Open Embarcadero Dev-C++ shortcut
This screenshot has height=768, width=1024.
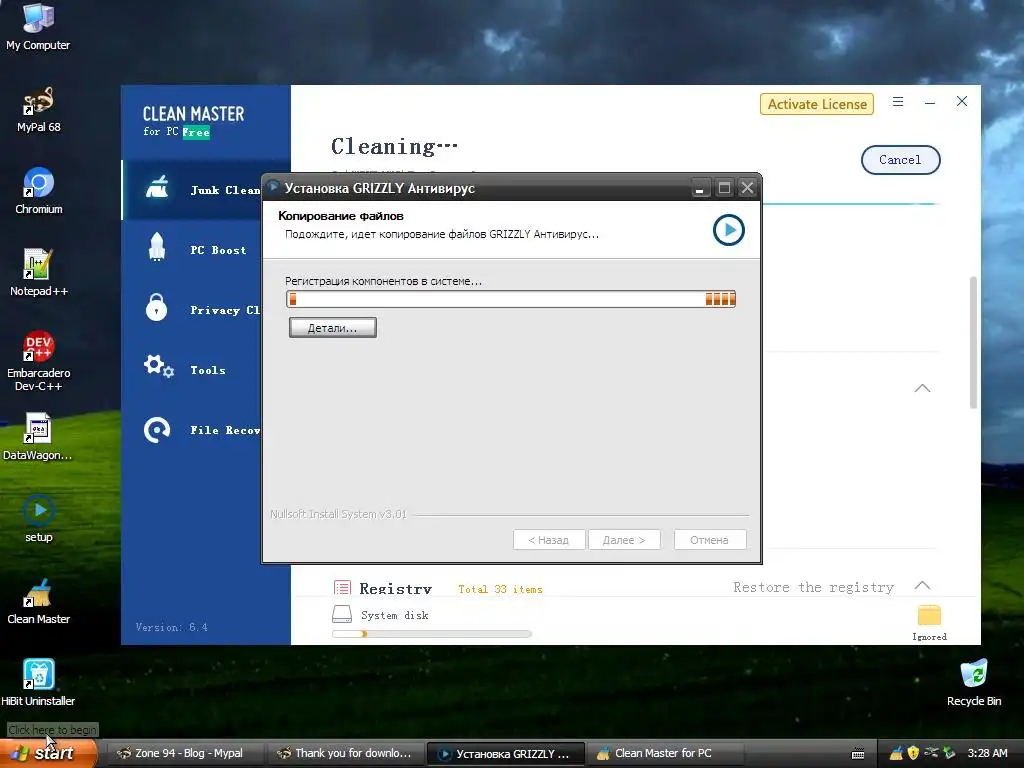[38, 360]
